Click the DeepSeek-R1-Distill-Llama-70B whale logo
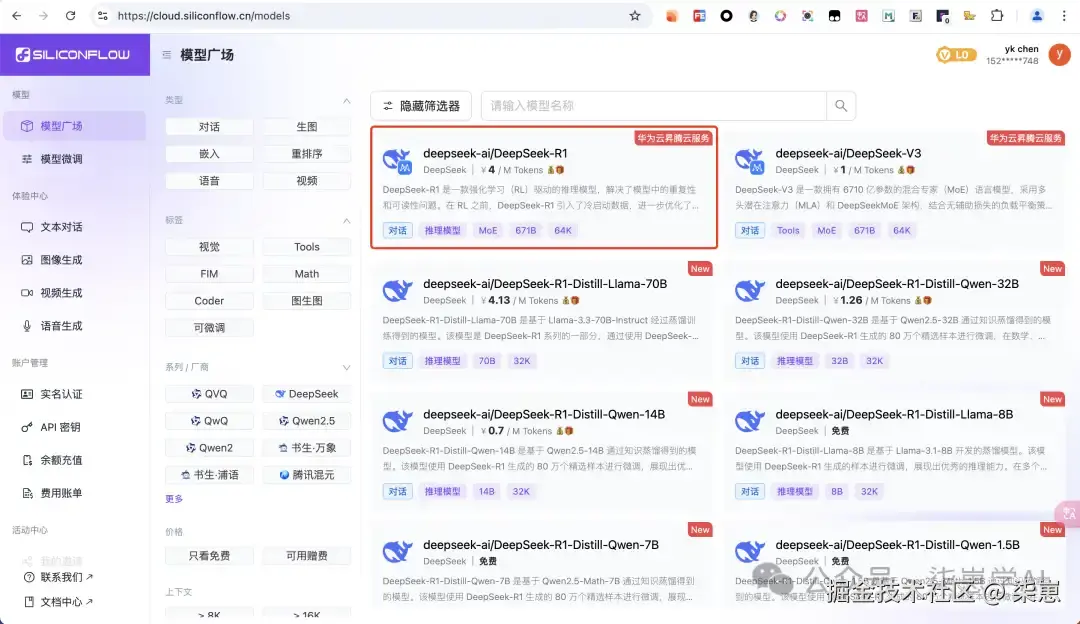Image resolution: width=1080 pixels, height=624 pixels. click(397, 291)
